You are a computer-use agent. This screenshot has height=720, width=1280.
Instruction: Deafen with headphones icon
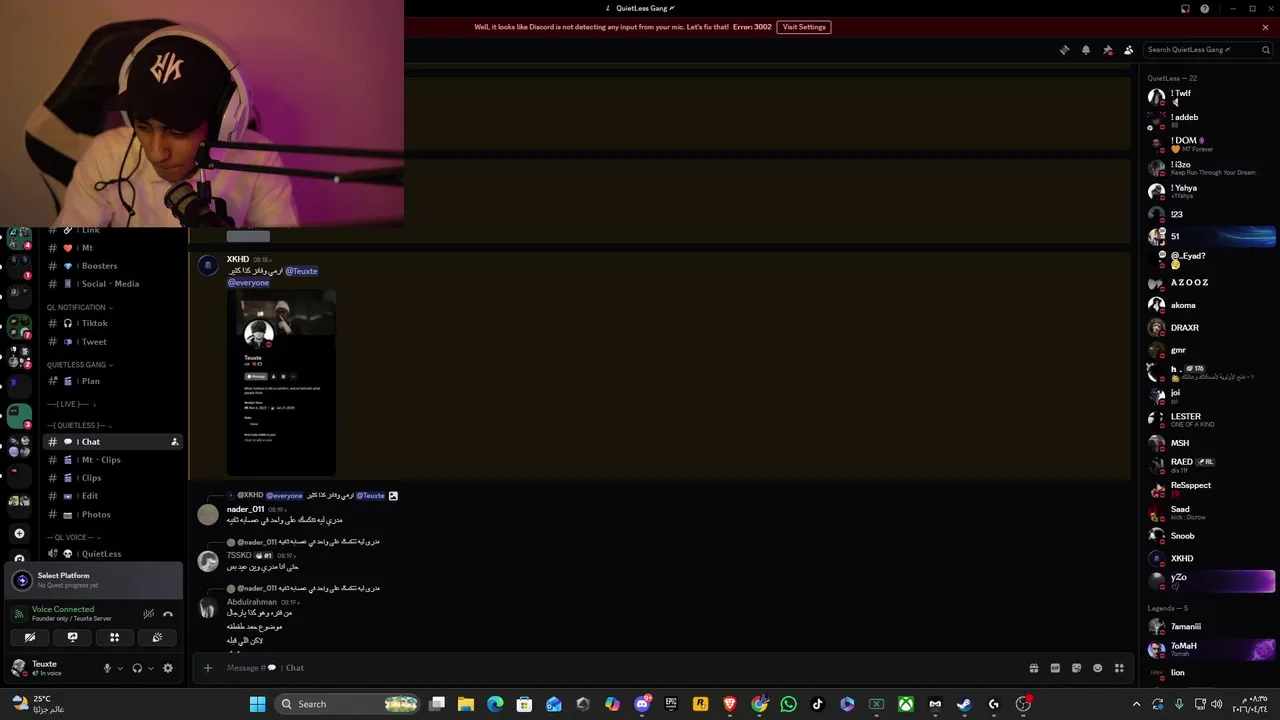tap(137, 668)
